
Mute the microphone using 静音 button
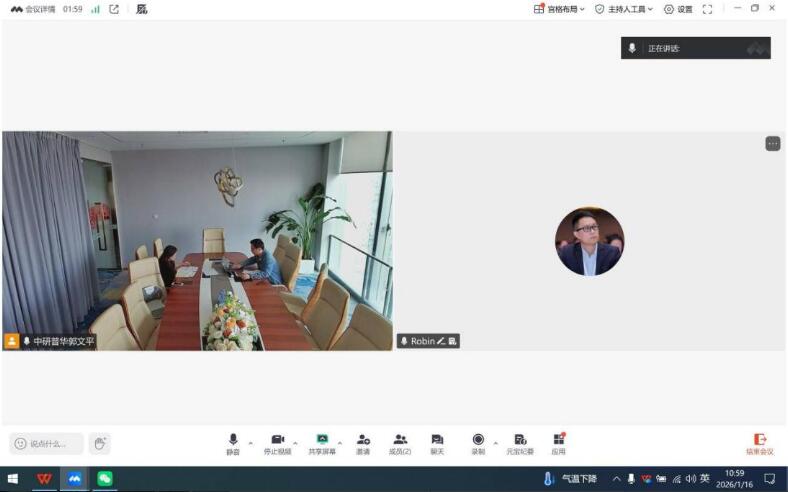click(233, 443)
